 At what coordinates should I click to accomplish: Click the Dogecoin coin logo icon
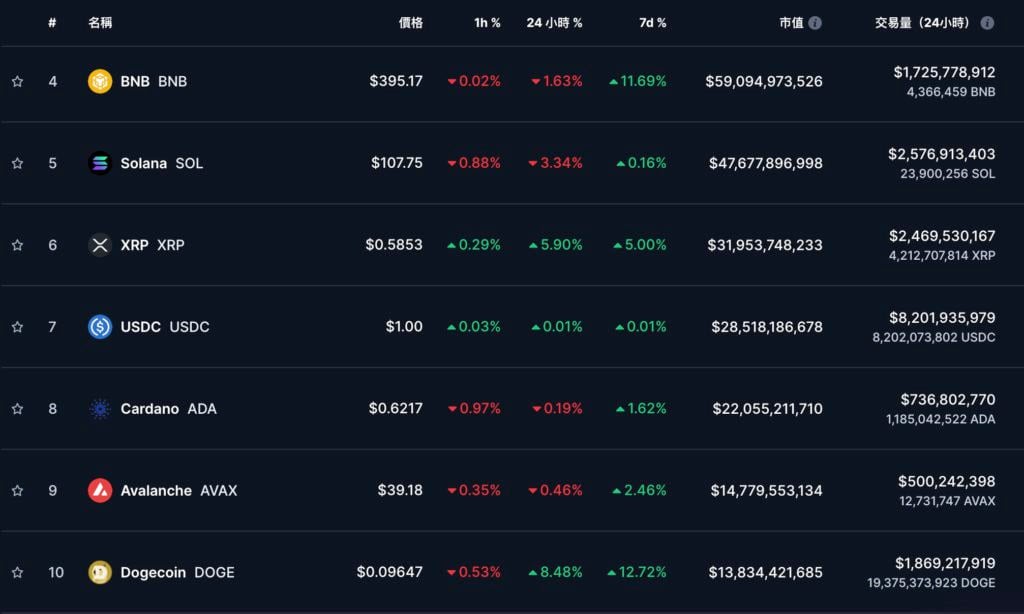[x=100, y=573]
